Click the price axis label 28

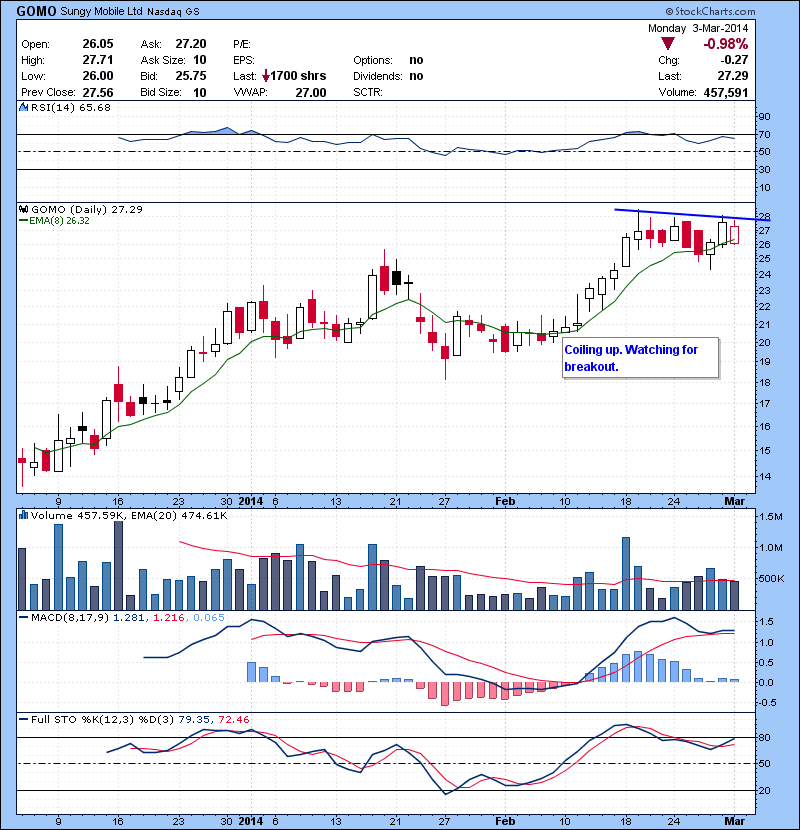pos(764,216)
